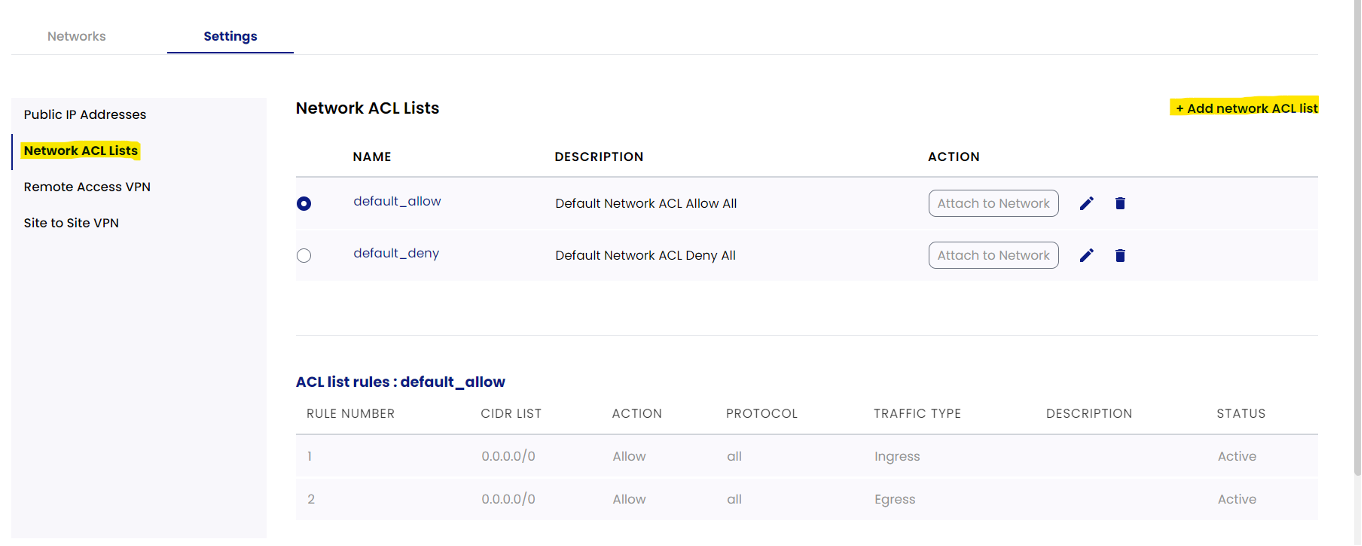Click the CIDR LIST column header
The image size is (1362, 546).
click(511, 413)
